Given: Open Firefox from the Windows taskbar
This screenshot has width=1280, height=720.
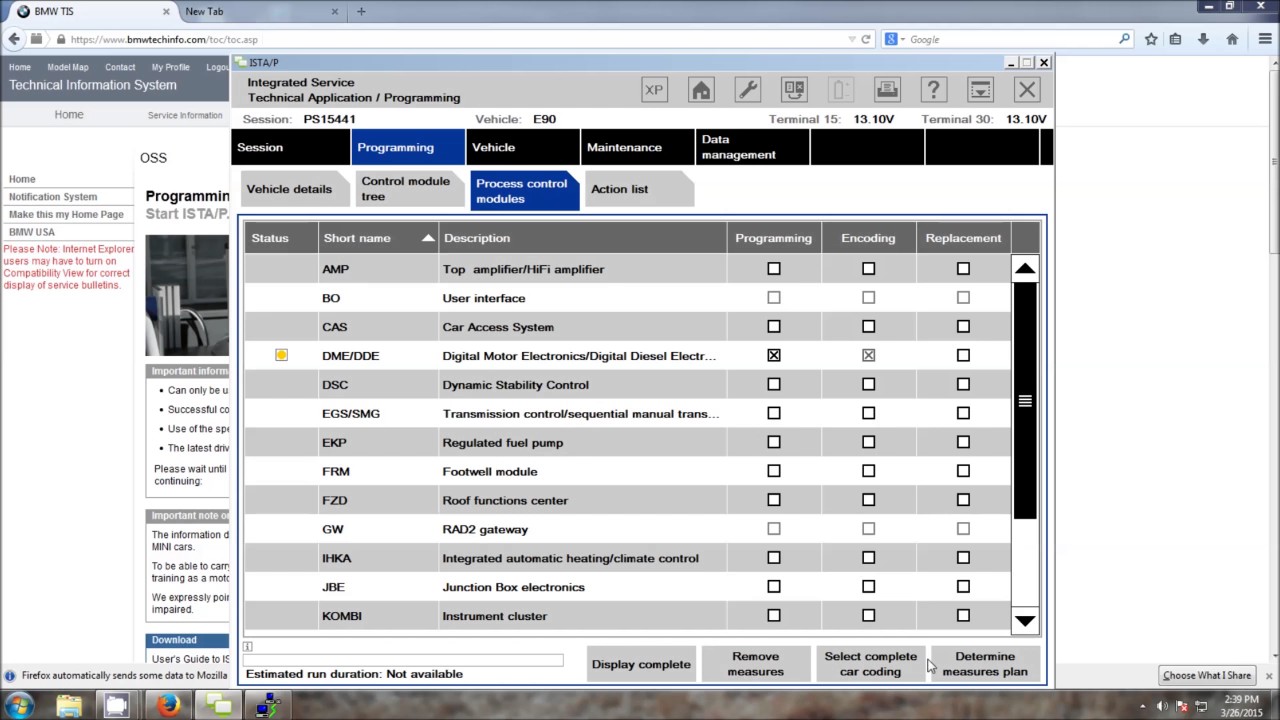Looking at the screenshot, I should [x=167, y=706].
